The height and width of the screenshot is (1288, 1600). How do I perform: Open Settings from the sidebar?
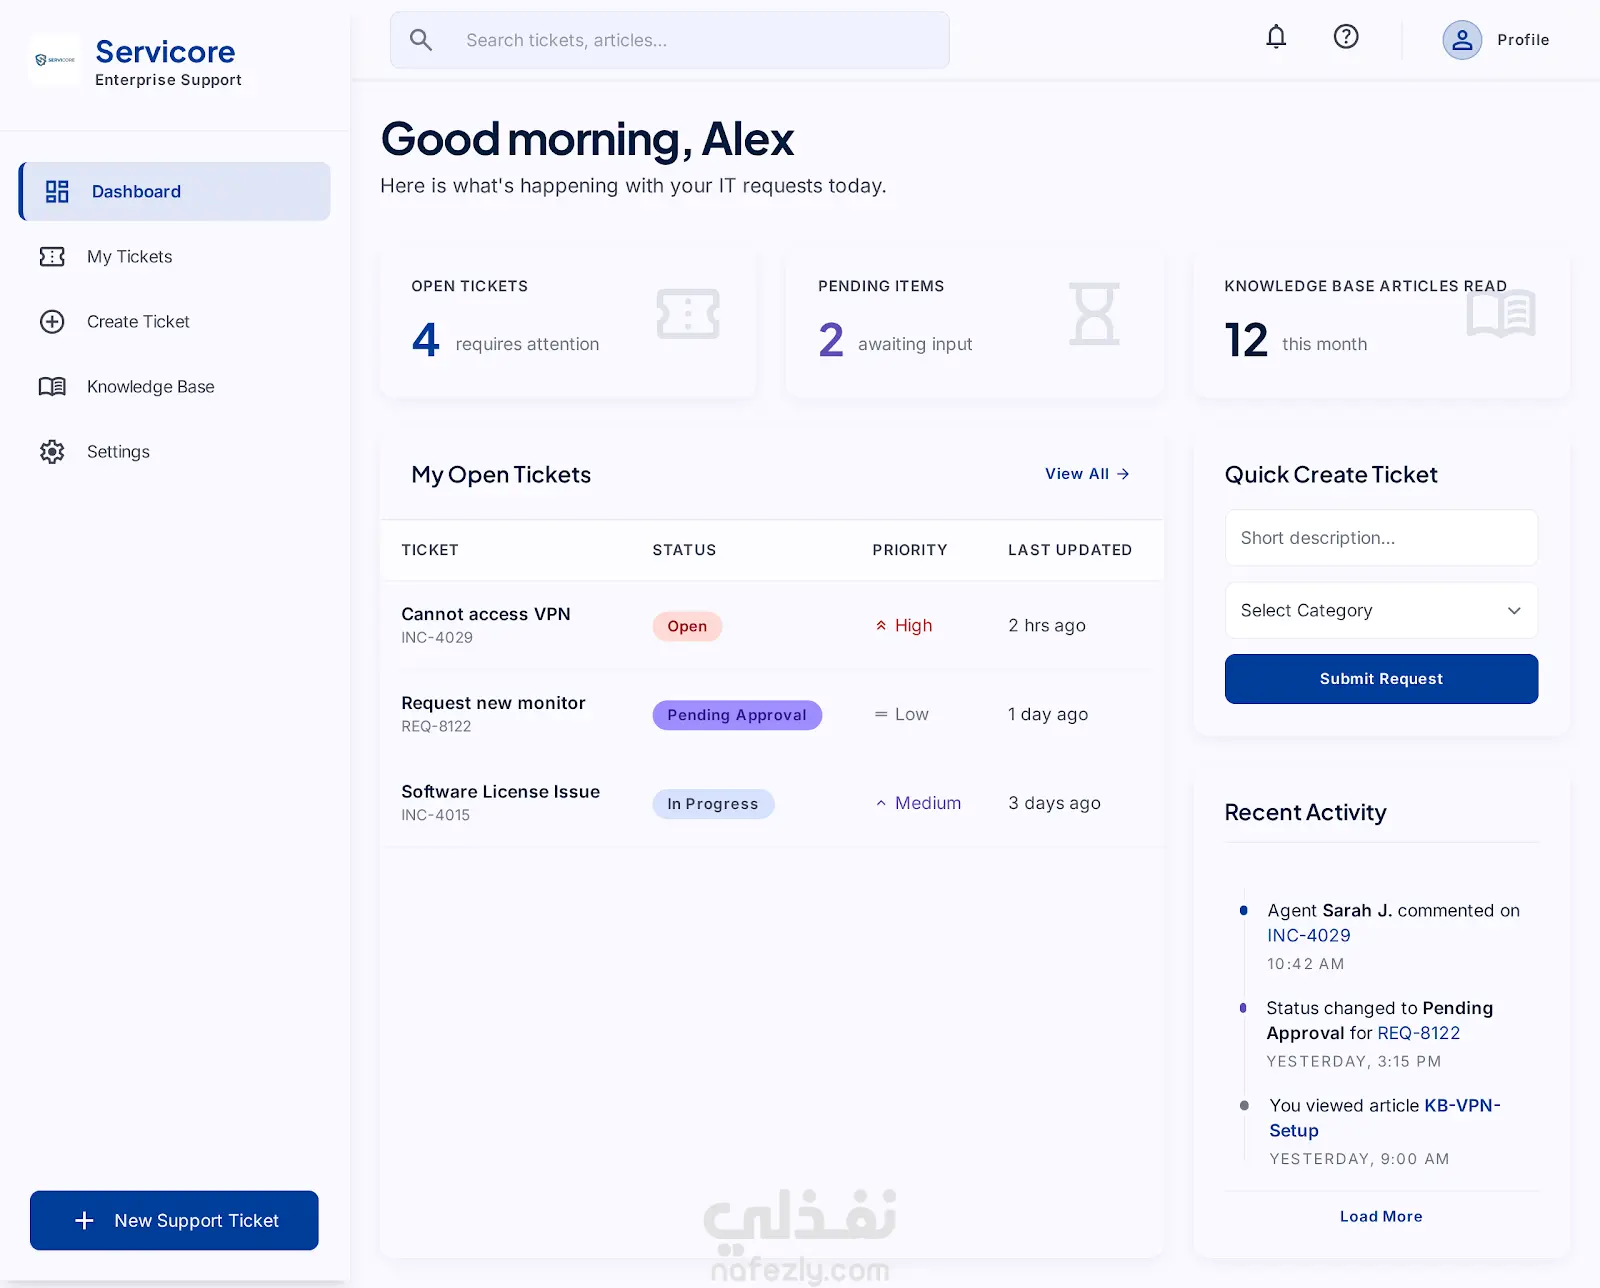coord(175,452)
